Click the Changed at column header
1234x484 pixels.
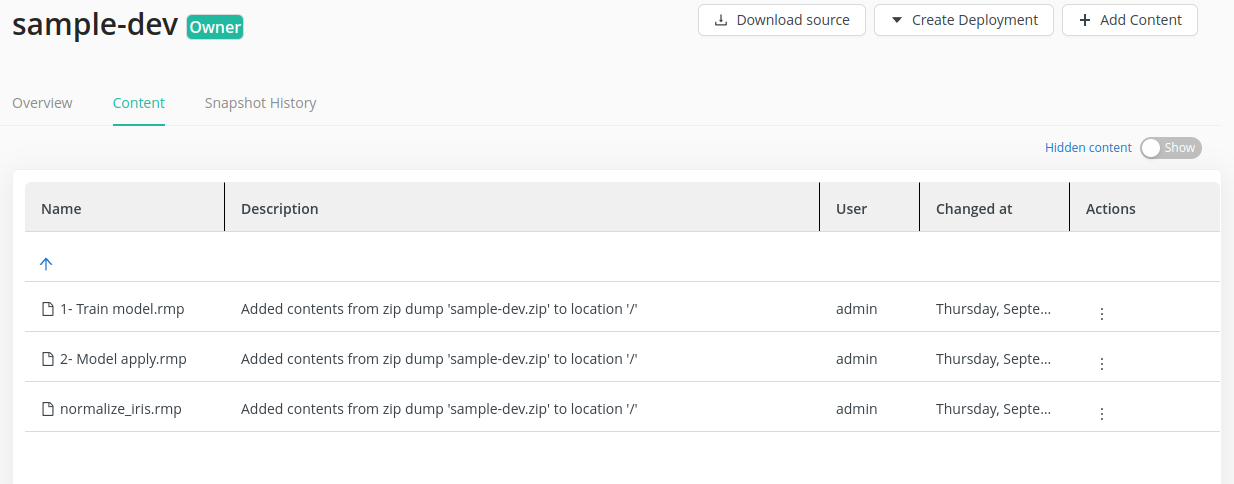[974, 209]
